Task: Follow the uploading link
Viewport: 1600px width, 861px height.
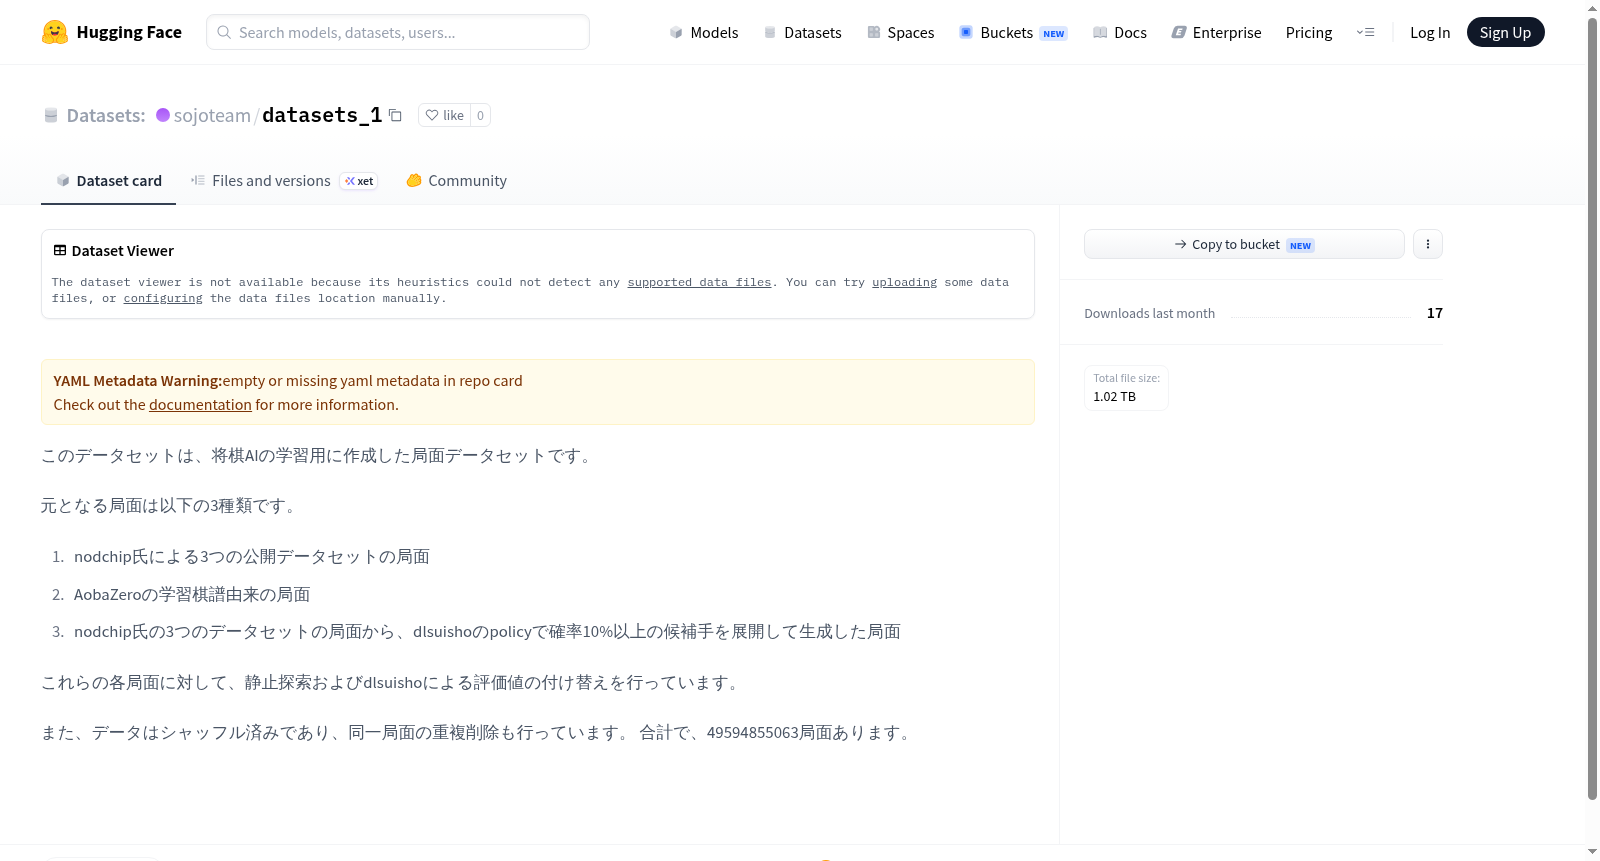Action: (x=904, y=282)
